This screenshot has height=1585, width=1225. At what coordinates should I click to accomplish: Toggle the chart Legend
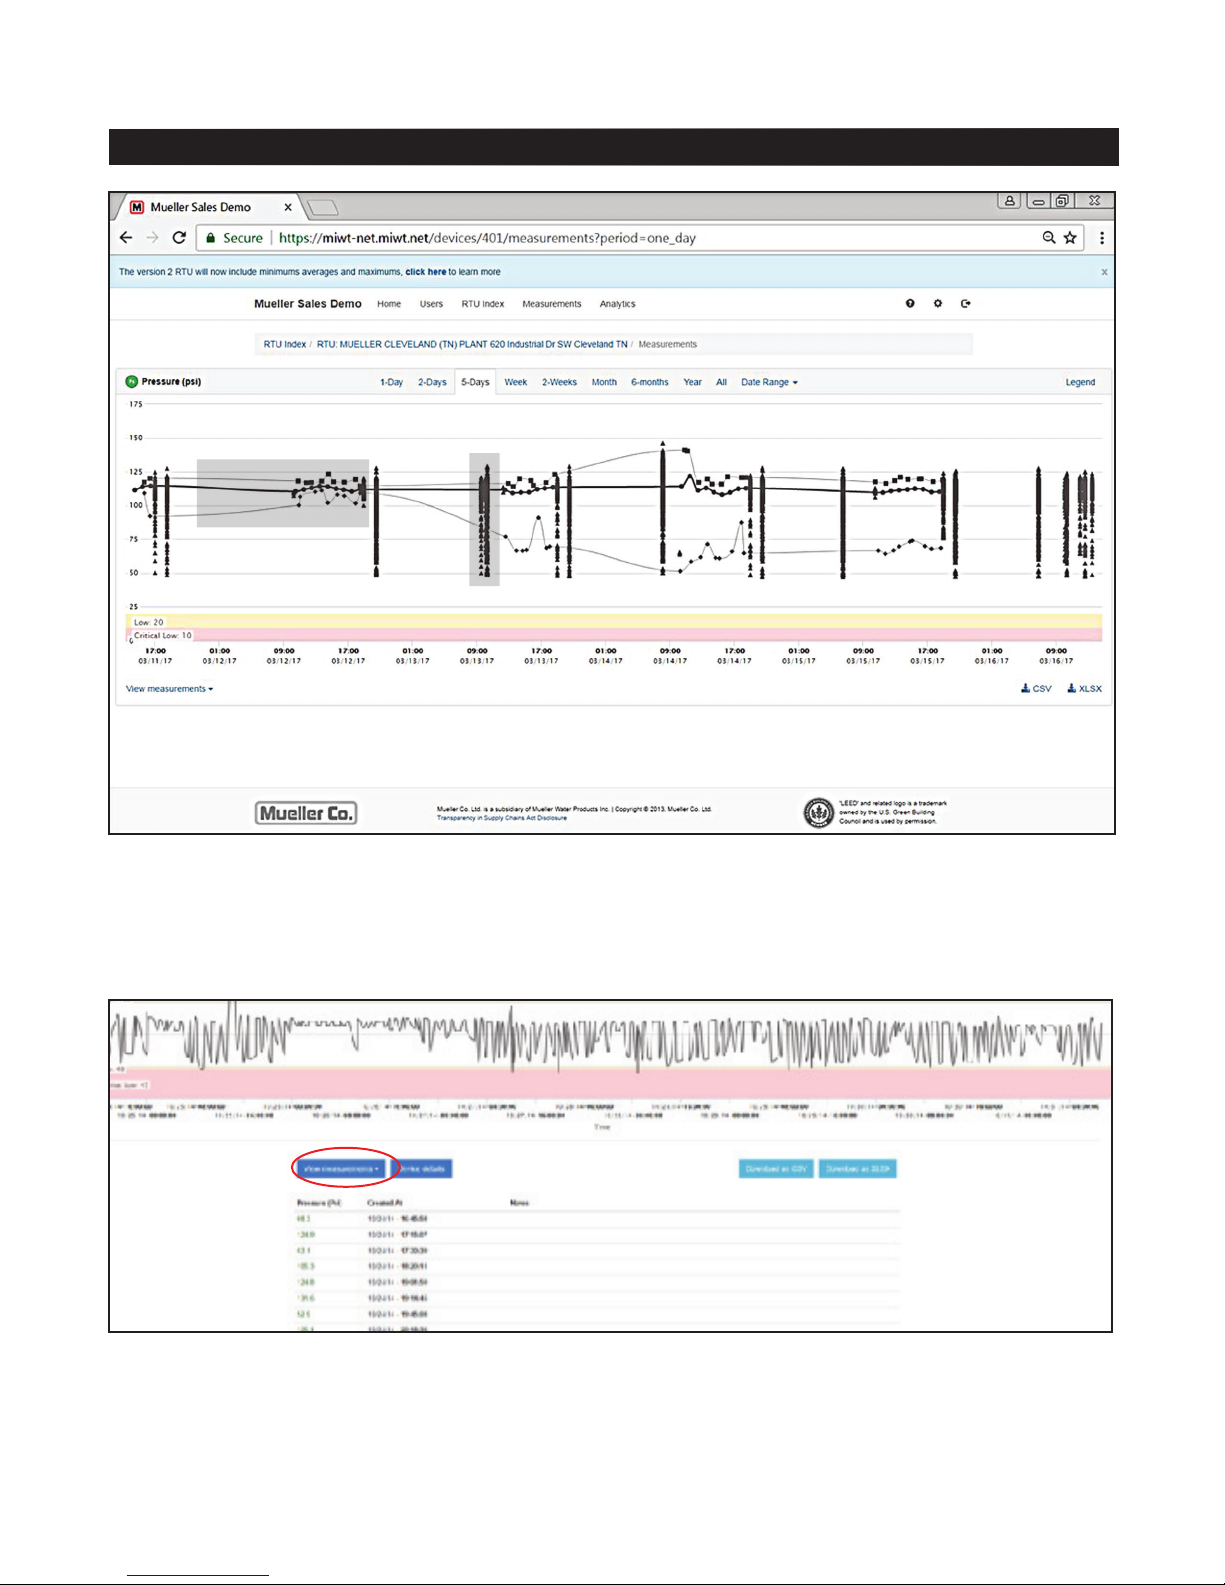[1080, 383]
